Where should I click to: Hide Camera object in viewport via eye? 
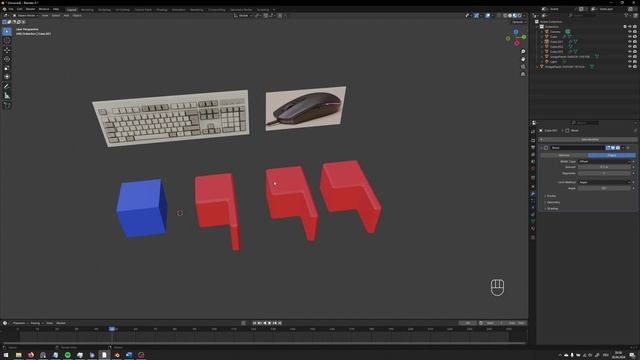[x=629, y=31]
